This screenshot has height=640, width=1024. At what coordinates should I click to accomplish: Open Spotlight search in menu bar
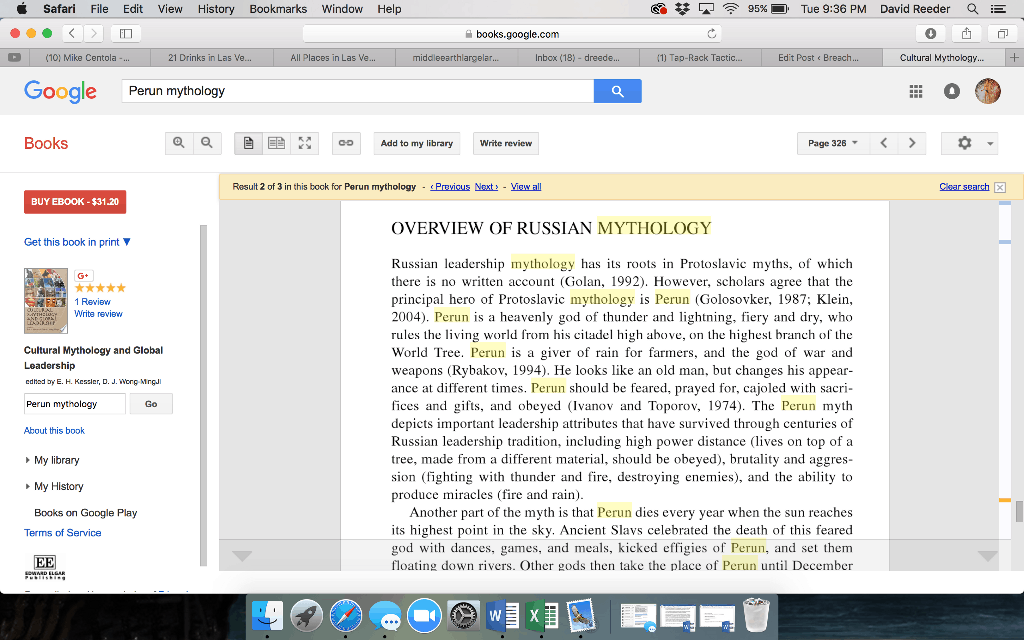972,8
